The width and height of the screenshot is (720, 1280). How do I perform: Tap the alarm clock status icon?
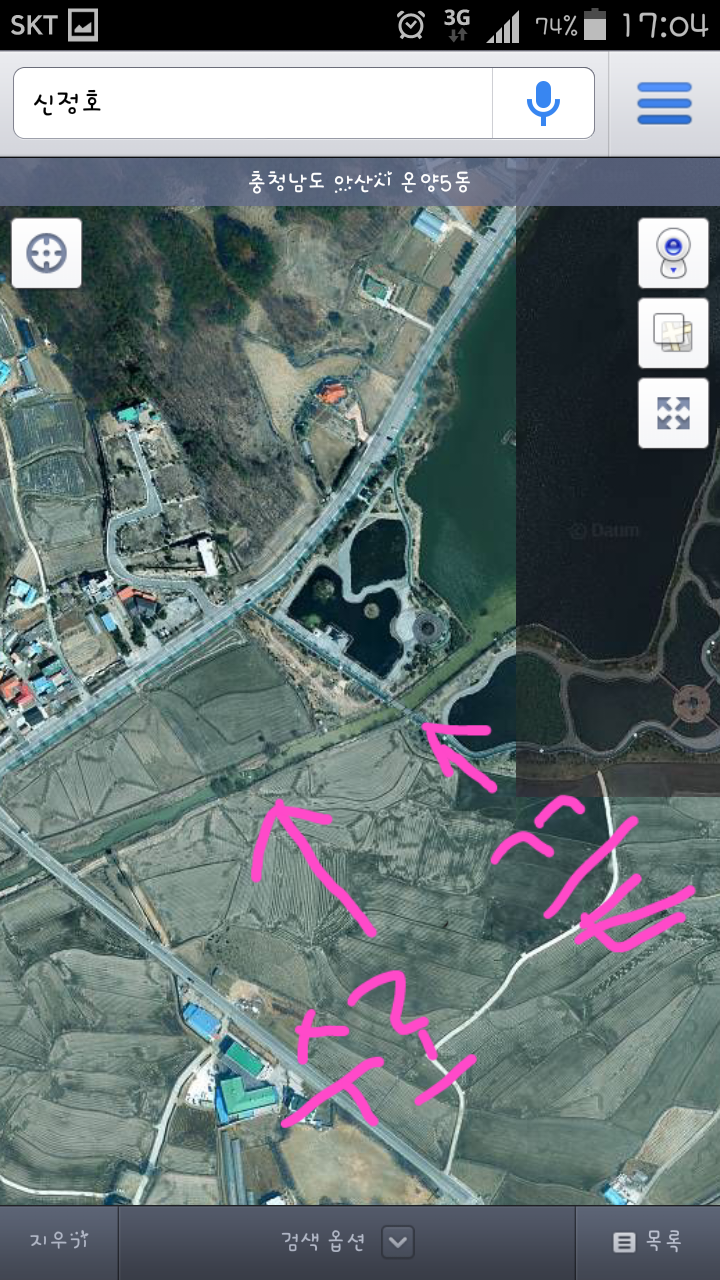pyautogui.click(x=411, y=25)
